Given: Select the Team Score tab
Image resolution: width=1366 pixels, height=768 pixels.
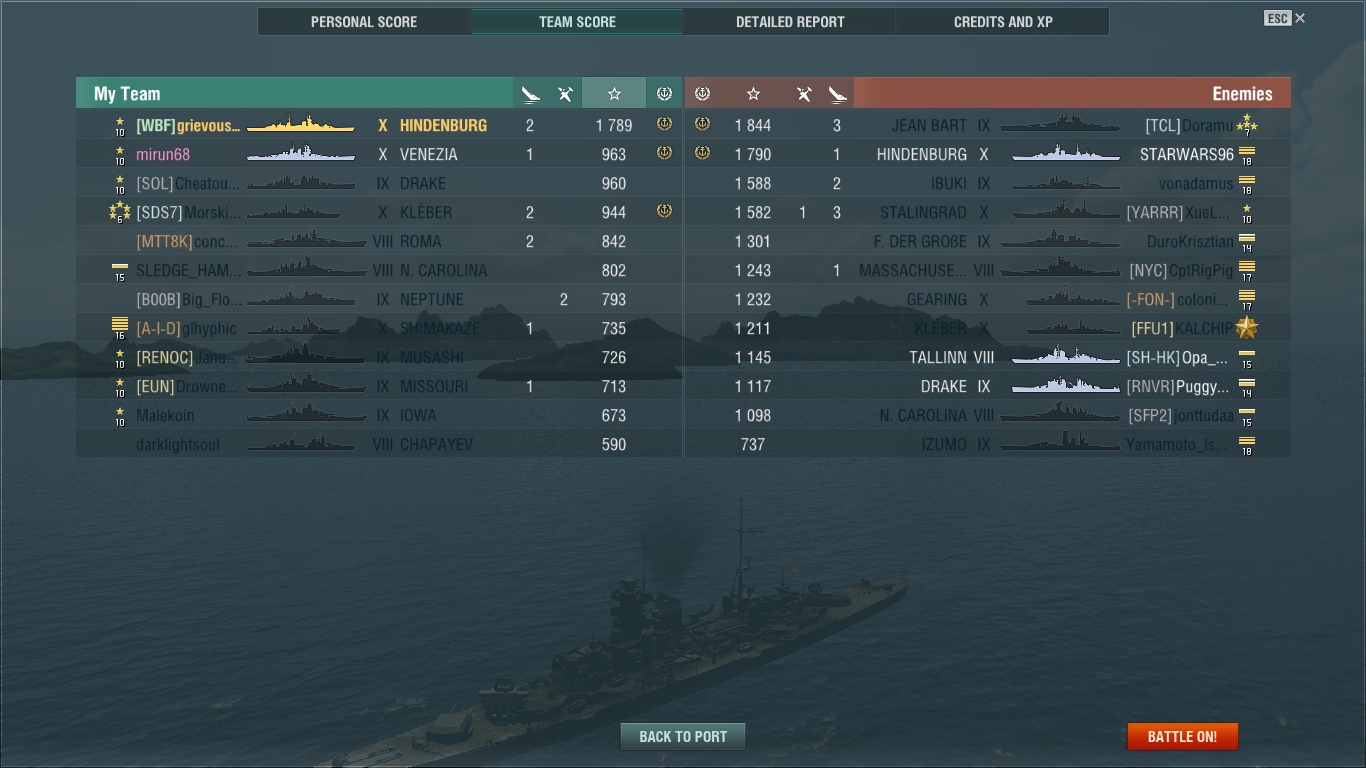Looking at the screenshot, I should click(577, 22).
